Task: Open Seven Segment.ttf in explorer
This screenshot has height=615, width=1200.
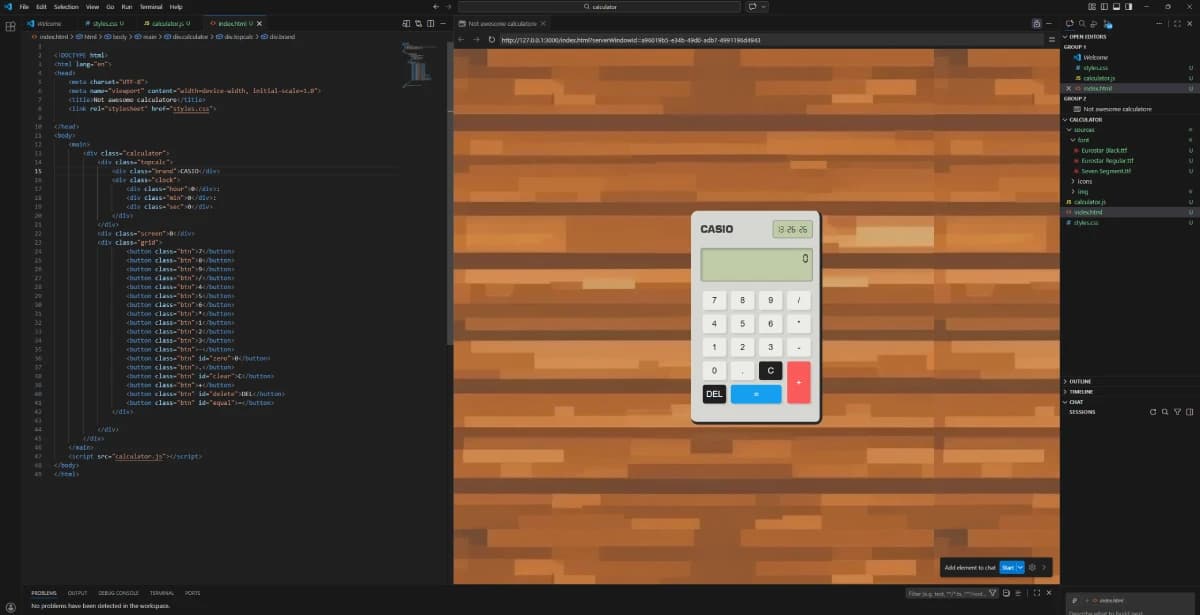Action: [x=1107, y=171]
